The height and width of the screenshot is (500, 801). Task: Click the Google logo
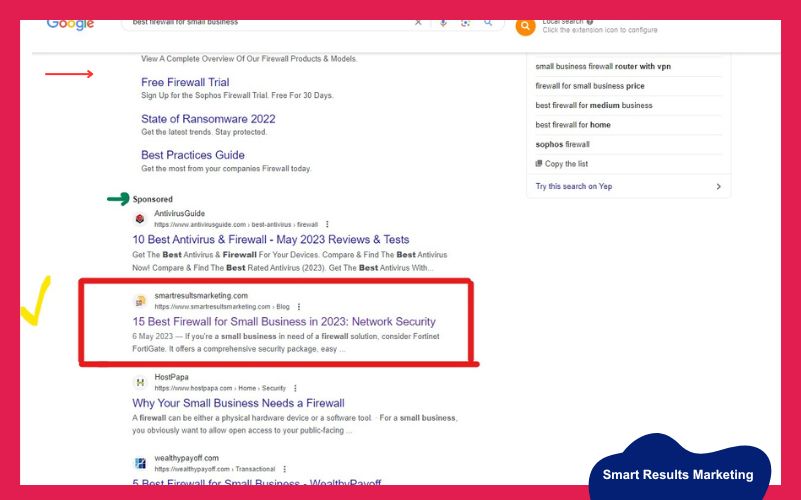[x=70, y=25]
